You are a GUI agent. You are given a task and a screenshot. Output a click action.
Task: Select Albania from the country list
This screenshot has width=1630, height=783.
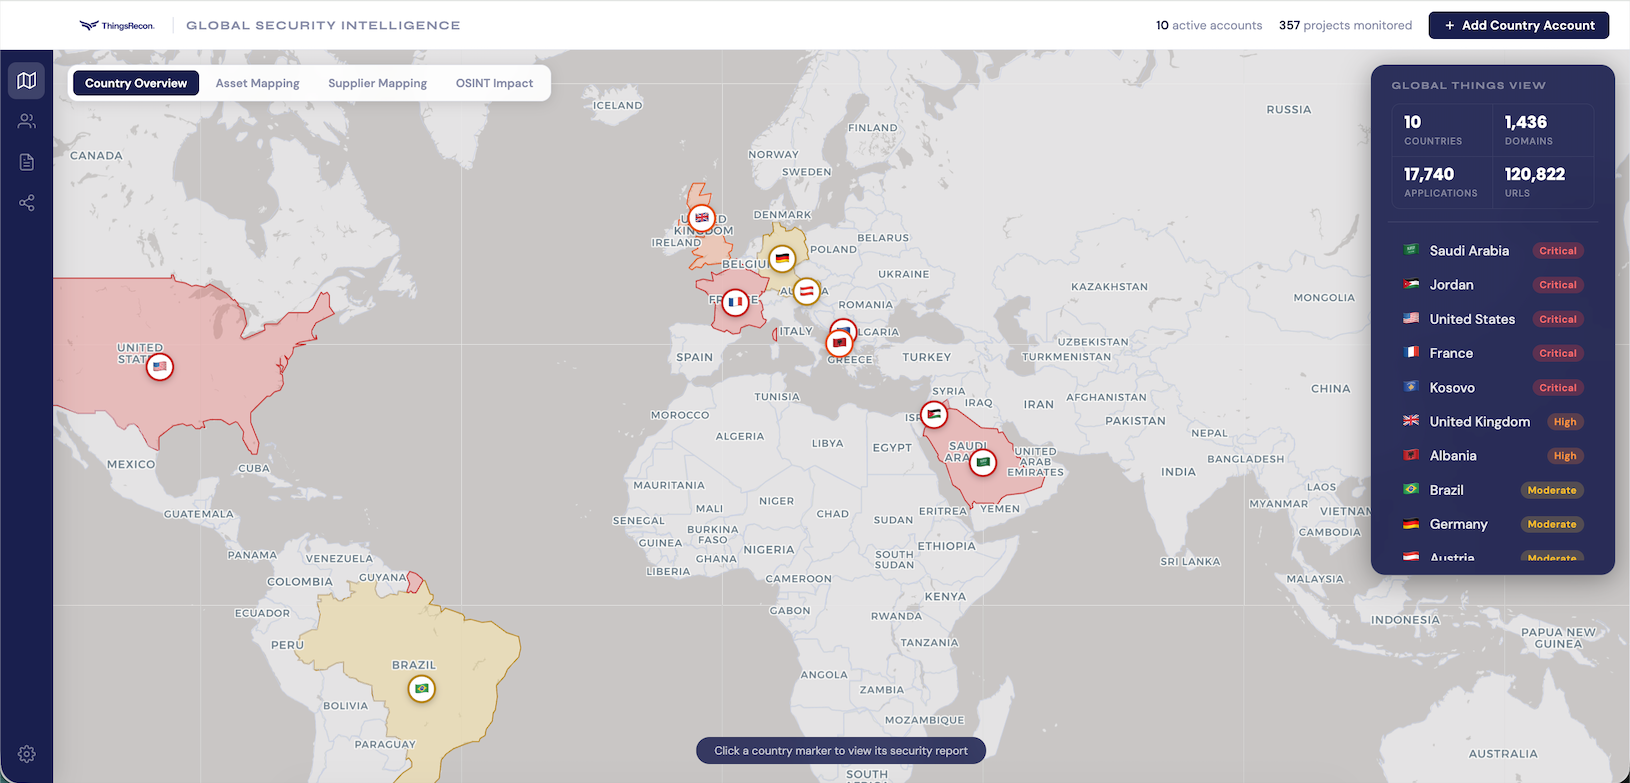point(1452,456)
